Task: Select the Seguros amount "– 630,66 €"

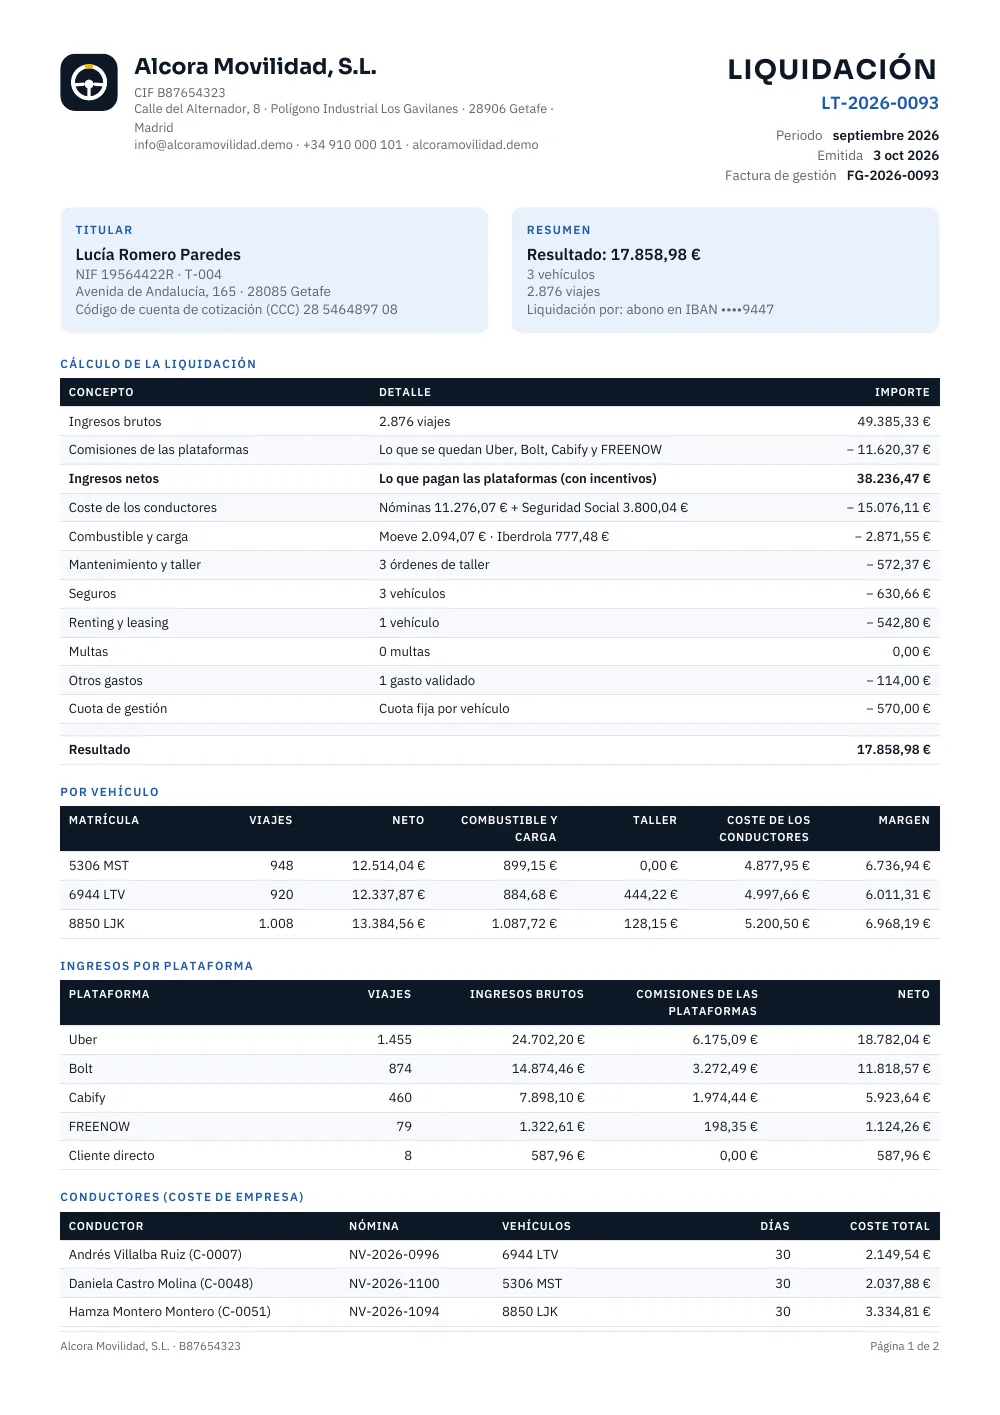Action: pyautogui.click(x=898, y=594)
